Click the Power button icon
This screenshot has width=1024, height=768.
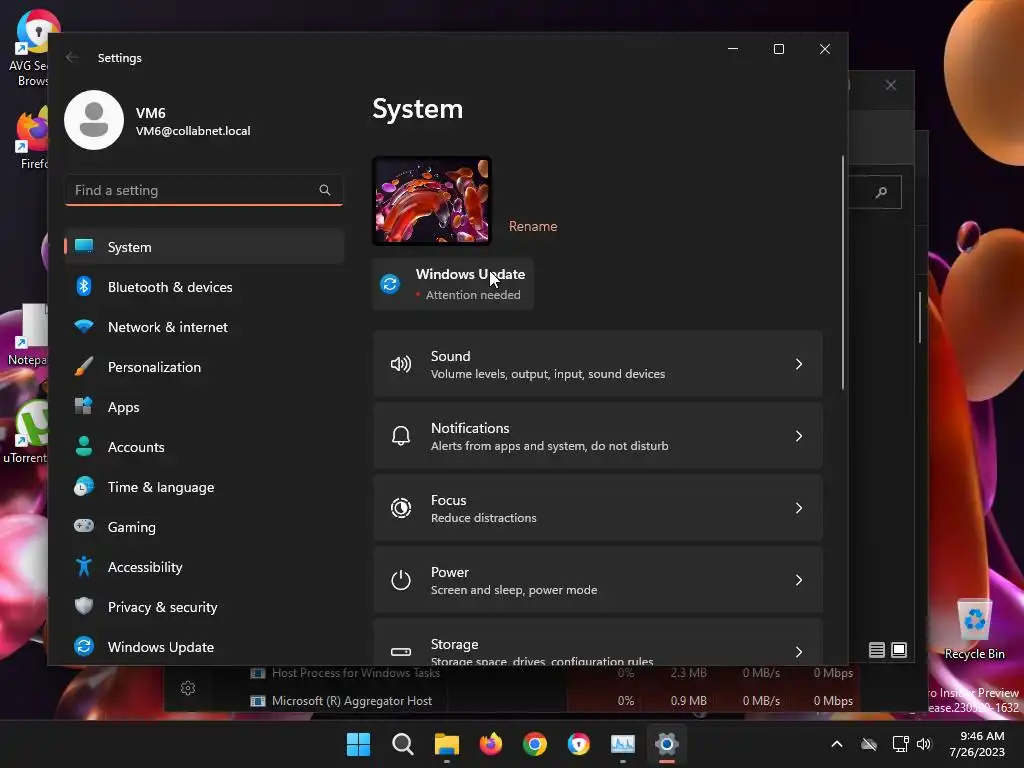pos(401,580)
